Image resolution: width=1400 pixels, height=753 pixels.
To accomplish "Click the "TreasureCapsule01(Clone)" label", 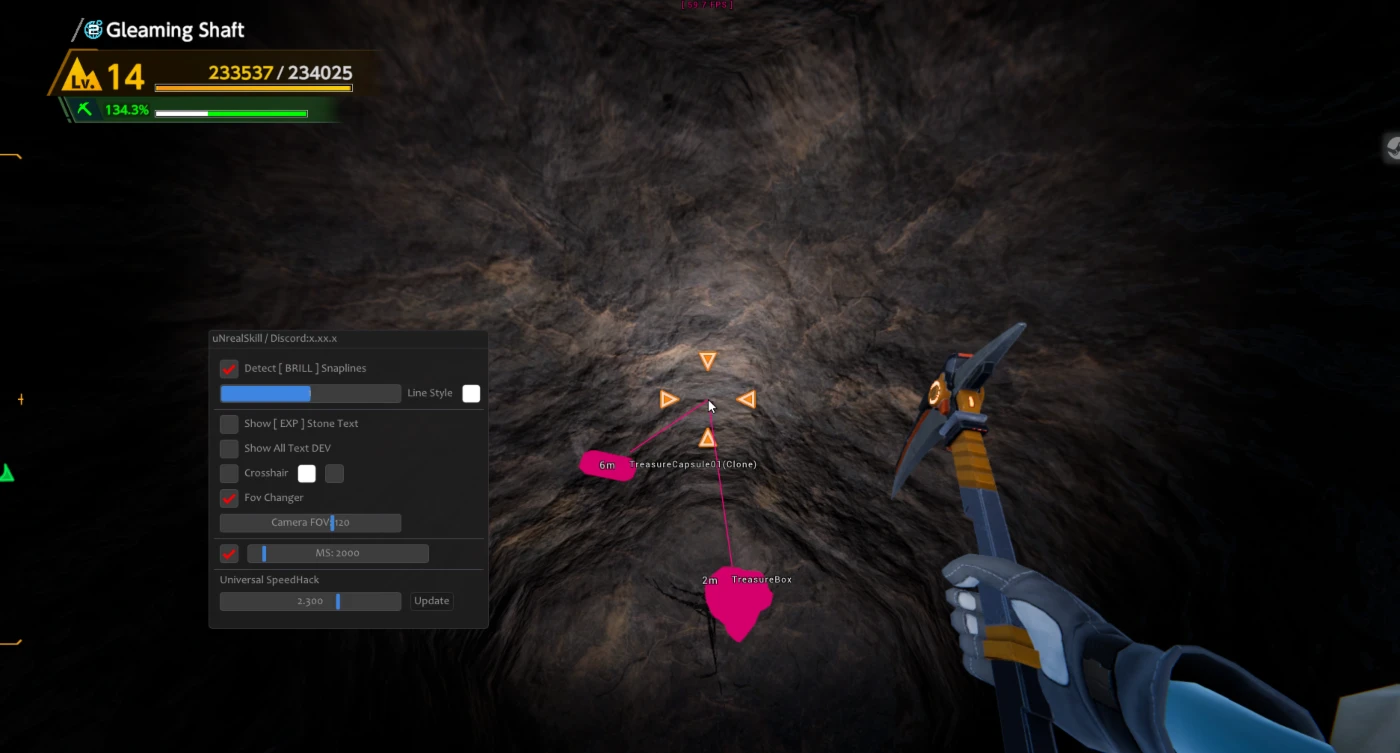I will (x=693, y=464).
